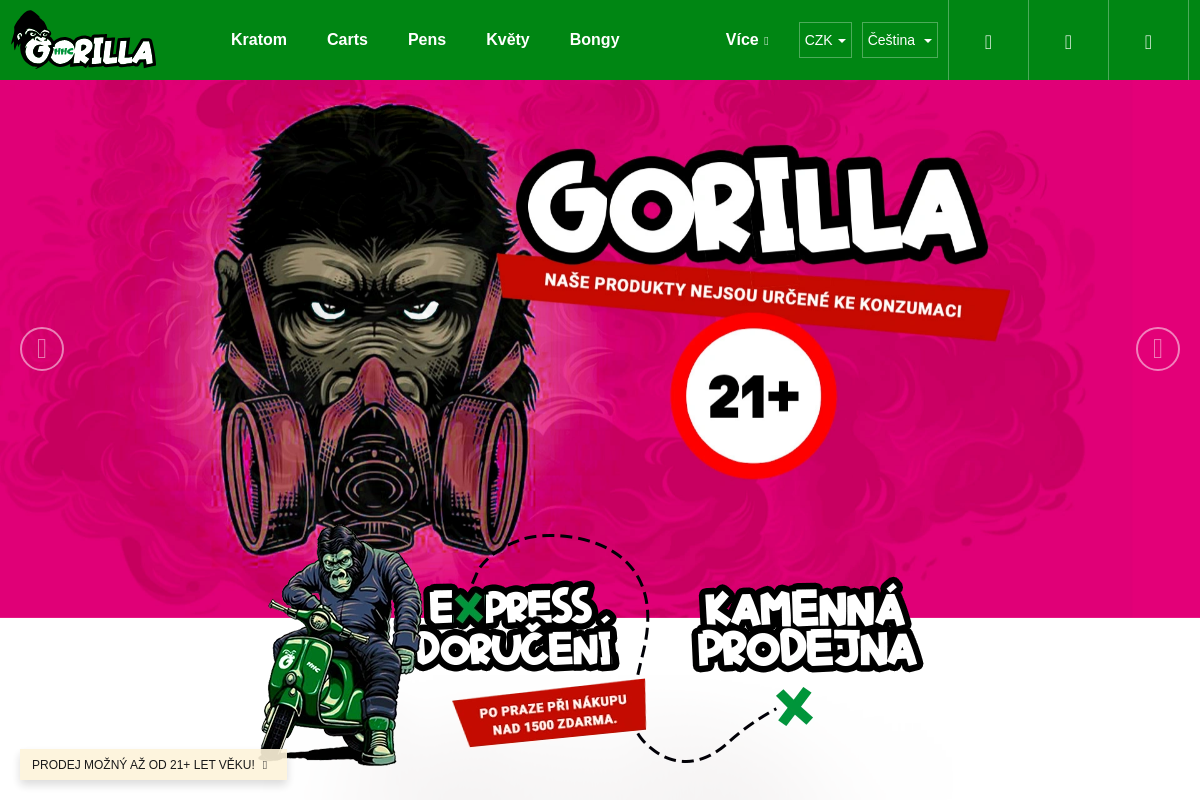The image size is (1200, 800).
Task: Click the Express doručení banner
Action: (x=518, y=628)
